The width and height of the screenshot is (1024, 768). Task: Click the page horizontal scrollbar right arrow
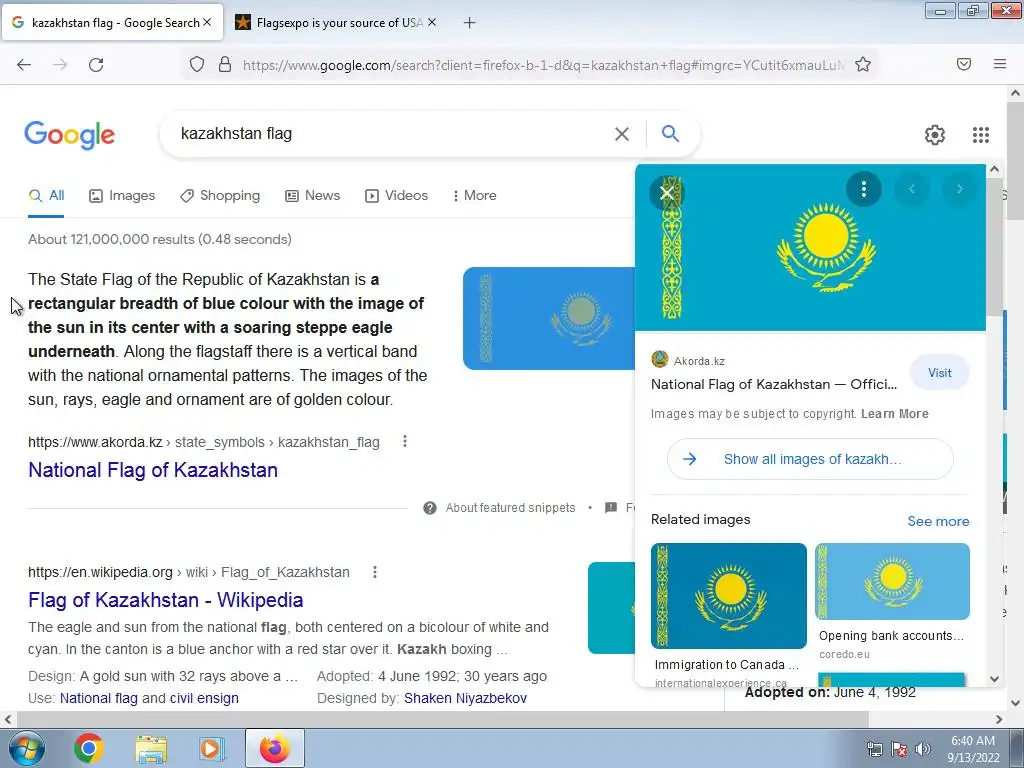999,720
